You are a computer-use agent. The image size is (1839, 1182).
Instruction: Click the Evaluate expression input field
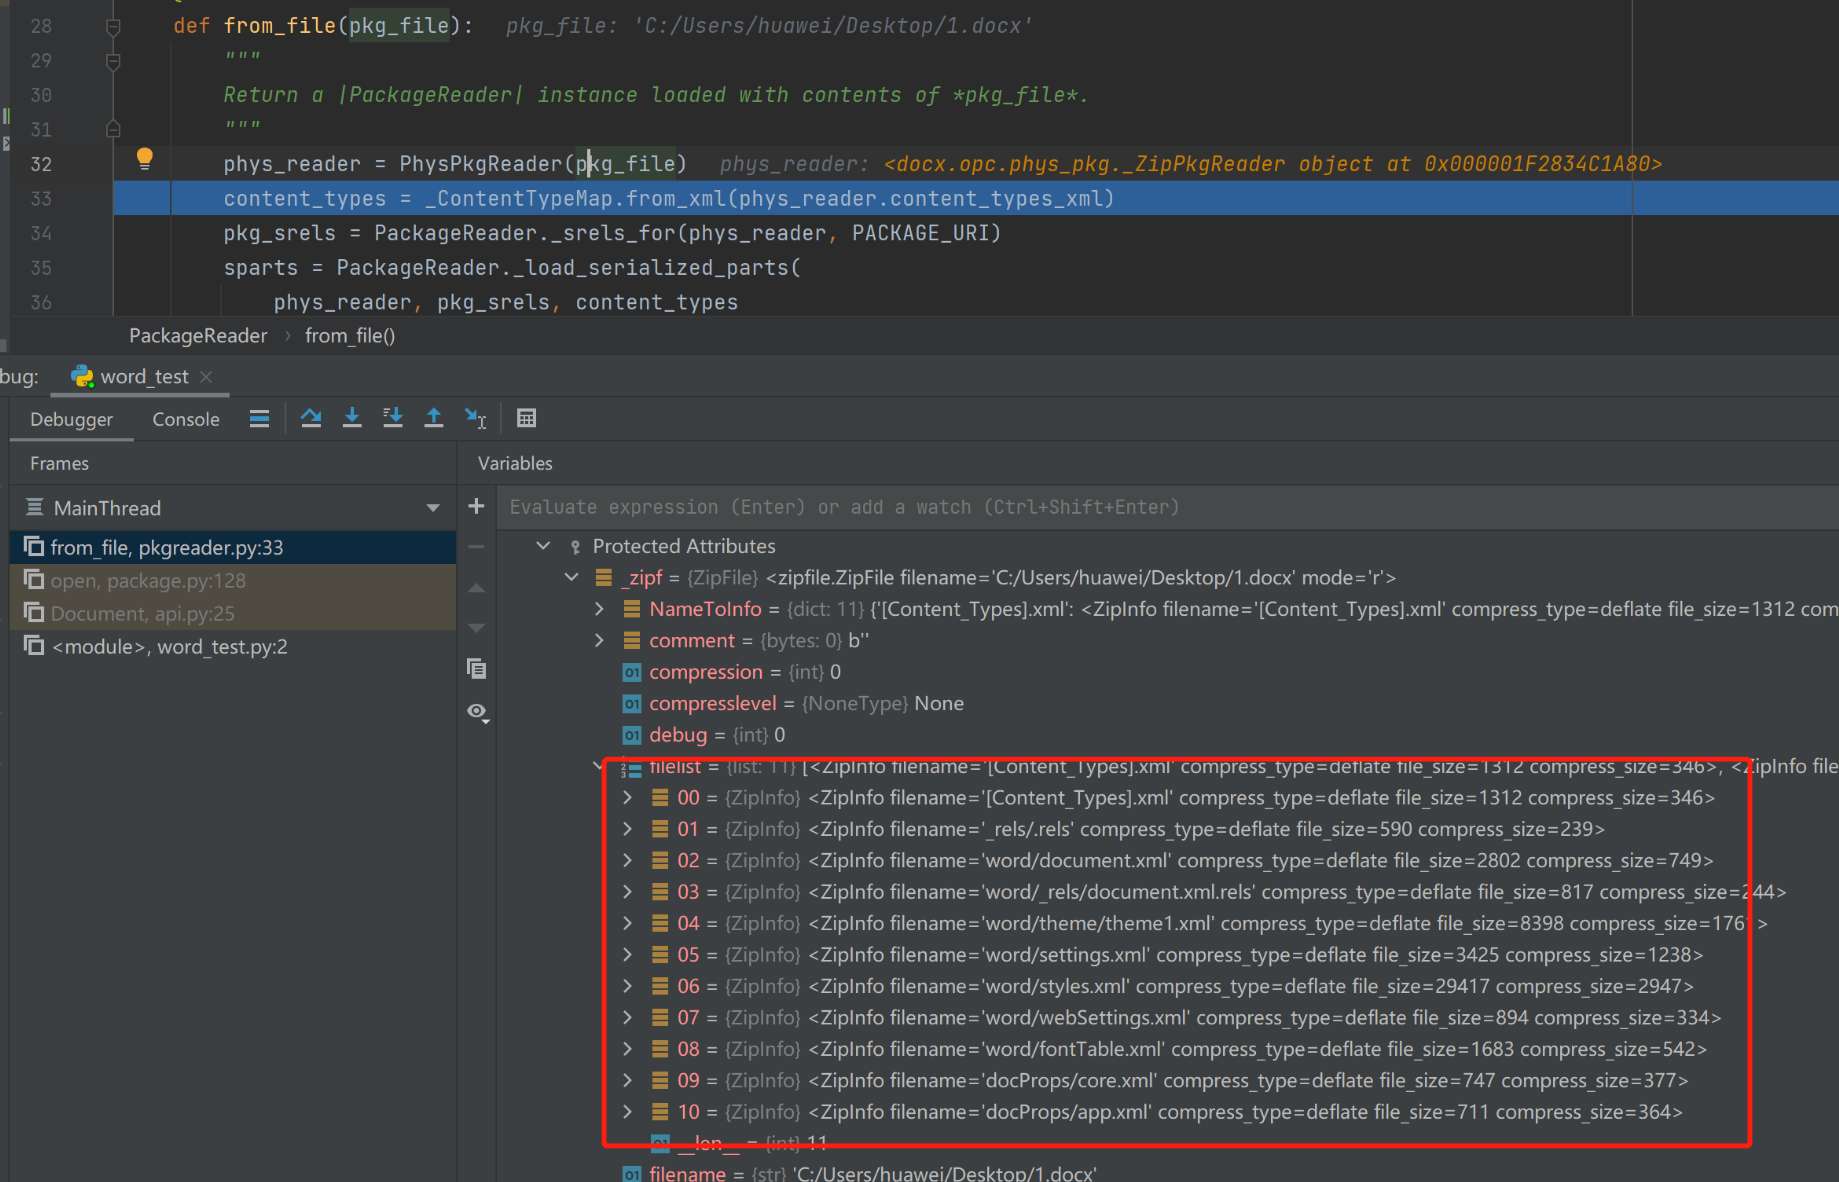tap(1168, 507)
